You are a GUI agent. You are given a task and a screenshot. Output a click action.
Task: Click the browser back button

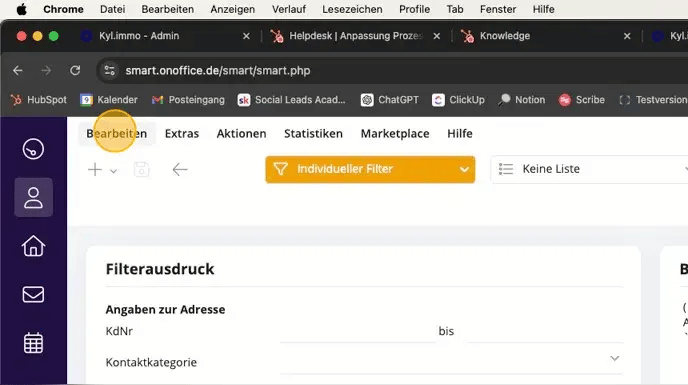(18, 70)
